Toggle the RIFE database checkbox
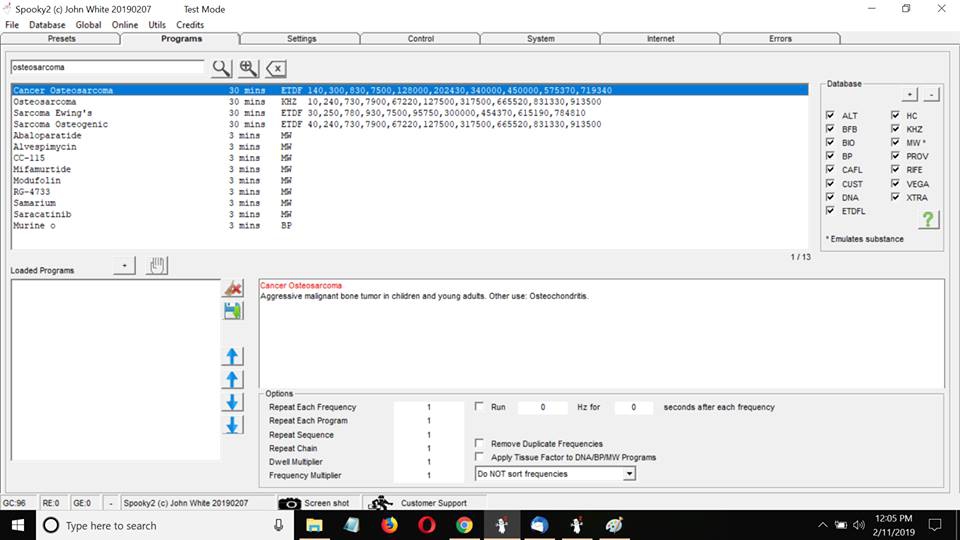 tap(896, 169)
